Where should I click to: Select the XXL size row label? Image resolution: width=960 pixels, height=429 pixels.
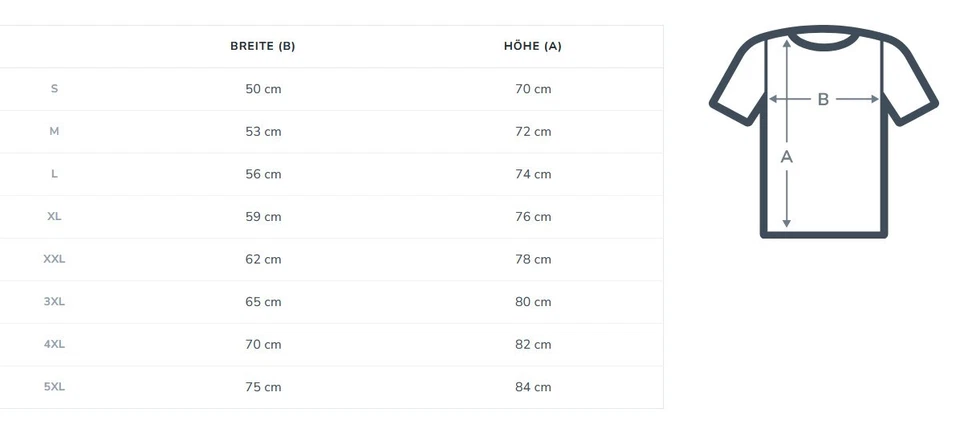pyautogui.click(x=54, y=259)
